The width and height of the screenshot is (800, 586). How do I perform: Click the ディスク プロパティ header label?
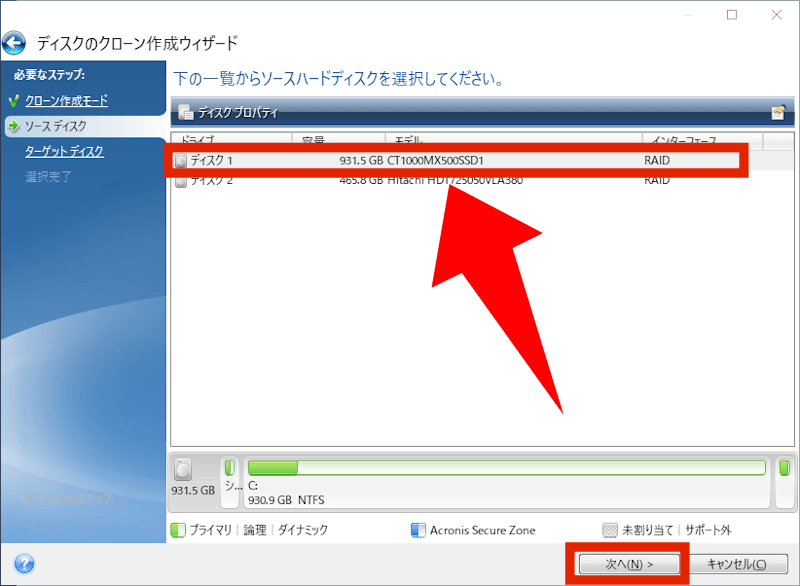pyautogui.click(x=238, y=113)
